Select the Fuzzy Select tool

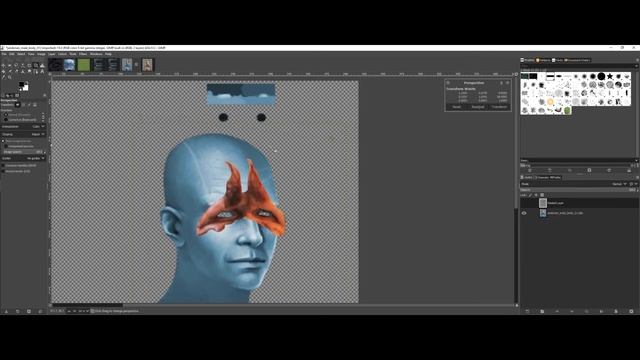pos(23,65)
